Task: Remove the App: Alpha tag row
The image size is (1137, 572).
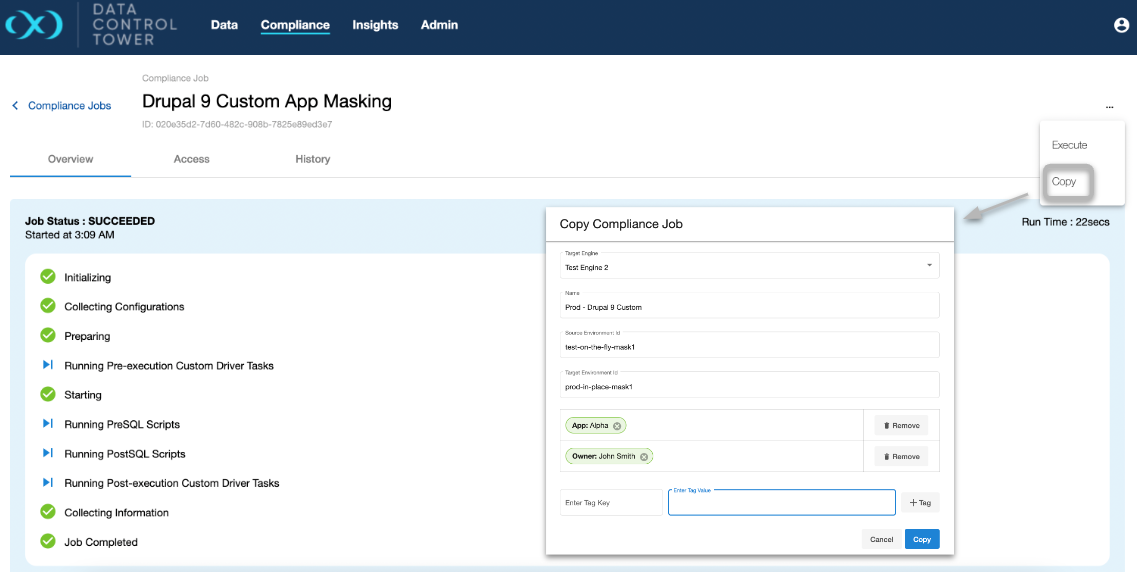Action: click(x=901, y=426)
